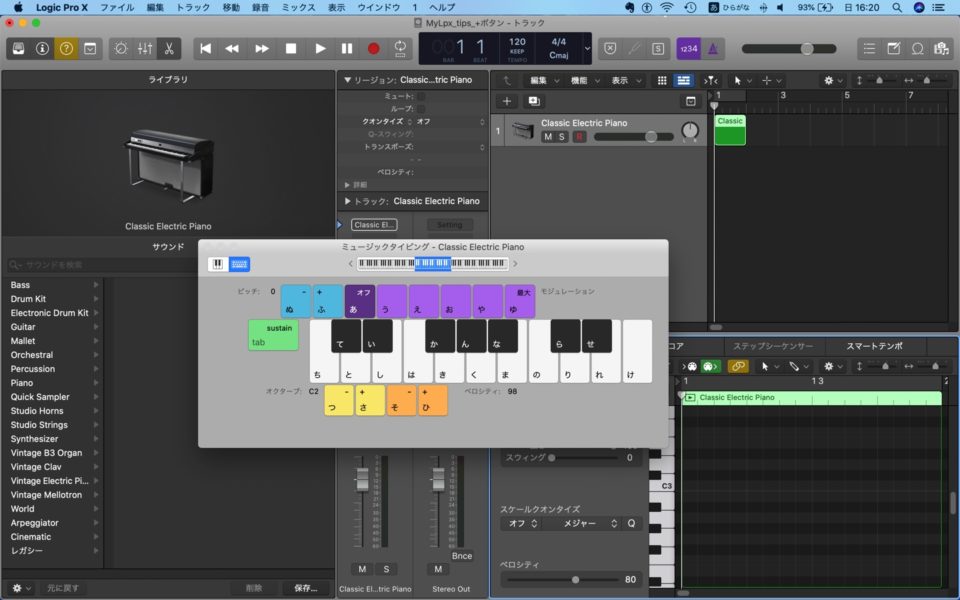This screenshot has width=960, height=600.
Task: Open the Wi-Fi status menu
Action: [667, 7]
